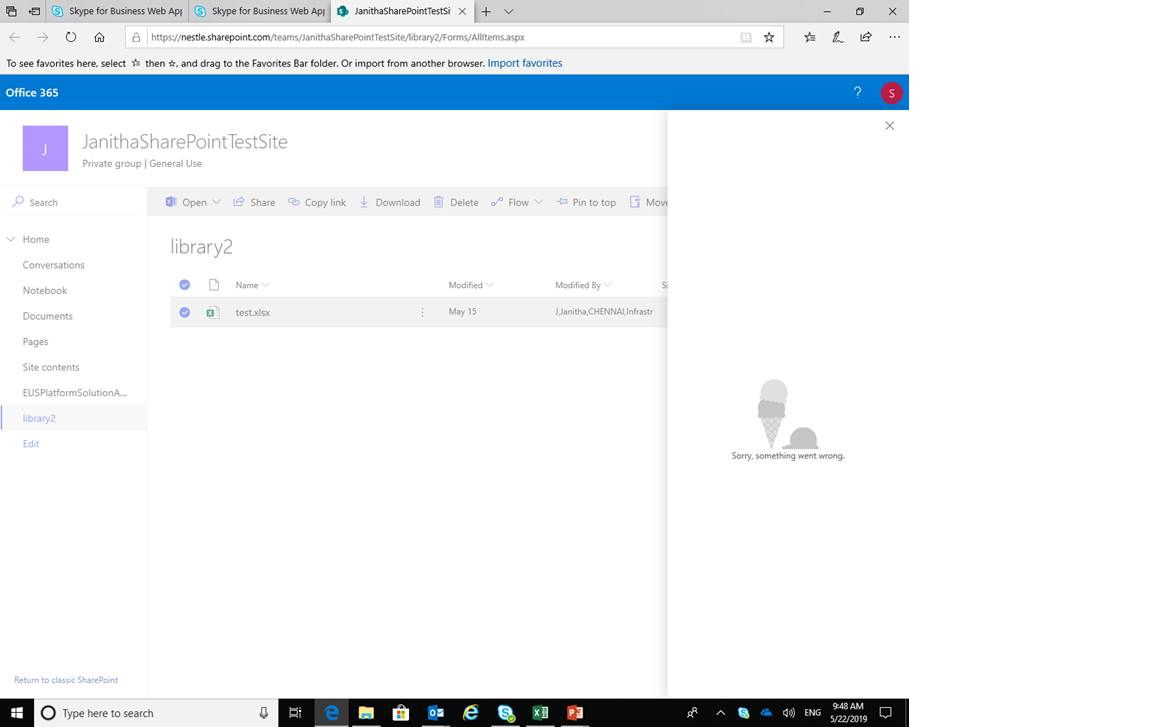Open the more options ellipsis for test.xlsx
This screenshot has height=727, width=1152.
(x=422, y=312)
